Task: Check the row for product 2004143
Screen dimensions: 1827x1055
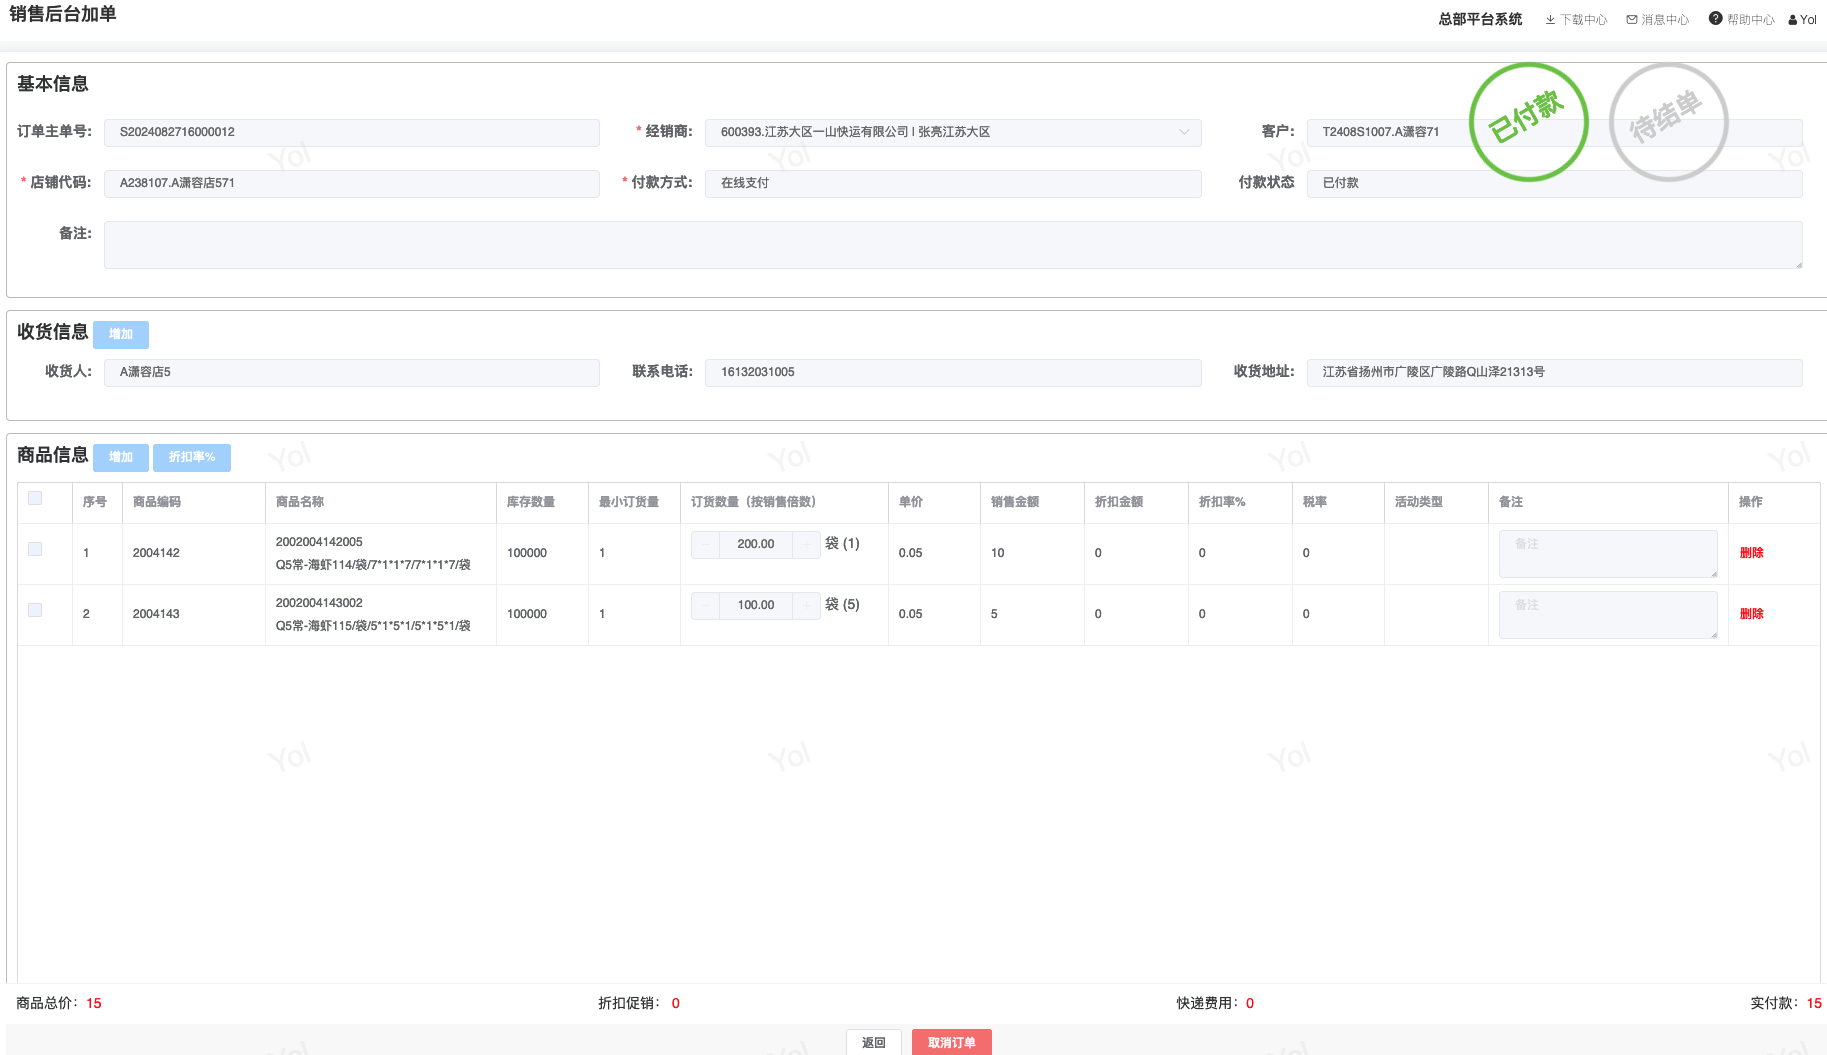Action: [35, 610]
